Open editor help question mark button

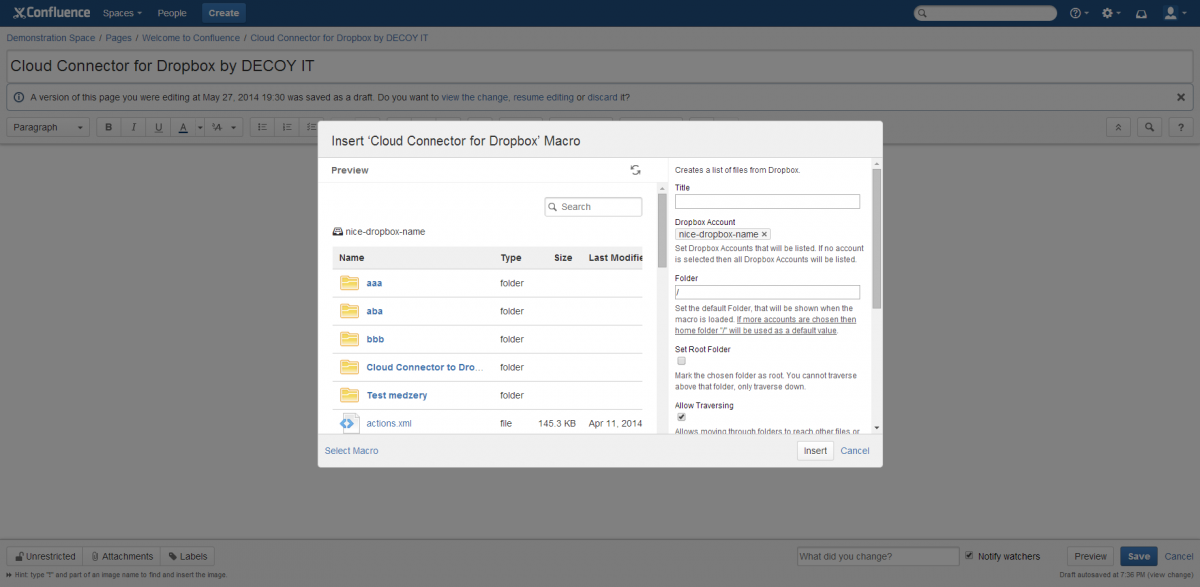(1181, 128)
